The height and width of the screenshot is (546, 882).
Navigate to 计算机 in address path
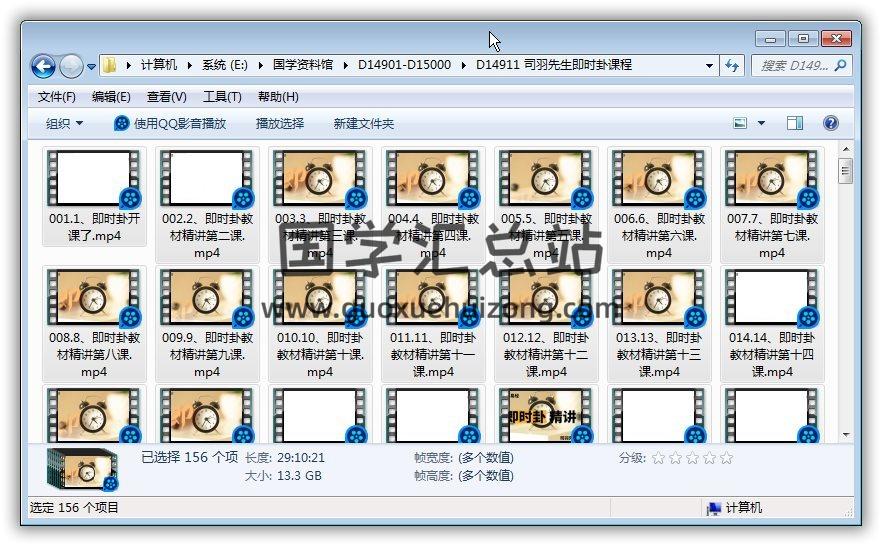pyautogui.click(x=159, y=65)
